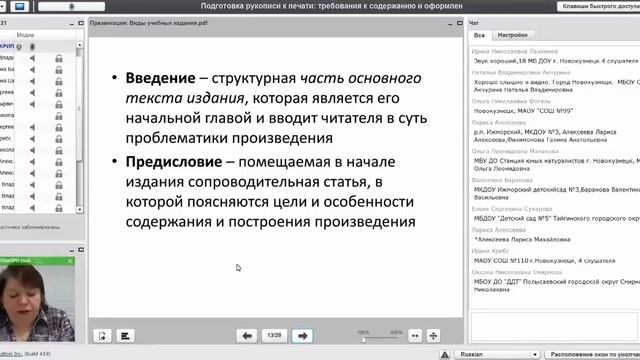Click the BigBlueButton link at the bottom left
The width and height of the screenshot is (640, 360).
pyautogui.click(x=11, y=354)
